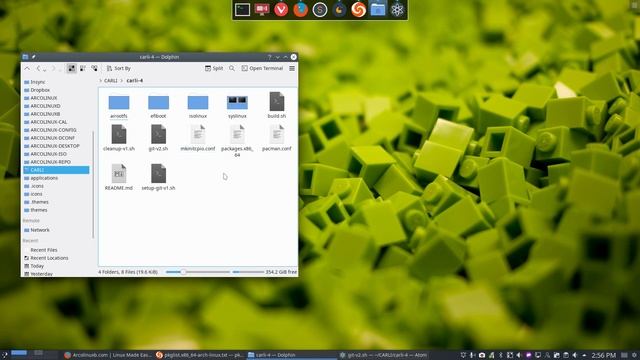Viewport: 640px width, 360px height.
Task: Click the clock showing 2:56 PM
Action: pos(604,356)
